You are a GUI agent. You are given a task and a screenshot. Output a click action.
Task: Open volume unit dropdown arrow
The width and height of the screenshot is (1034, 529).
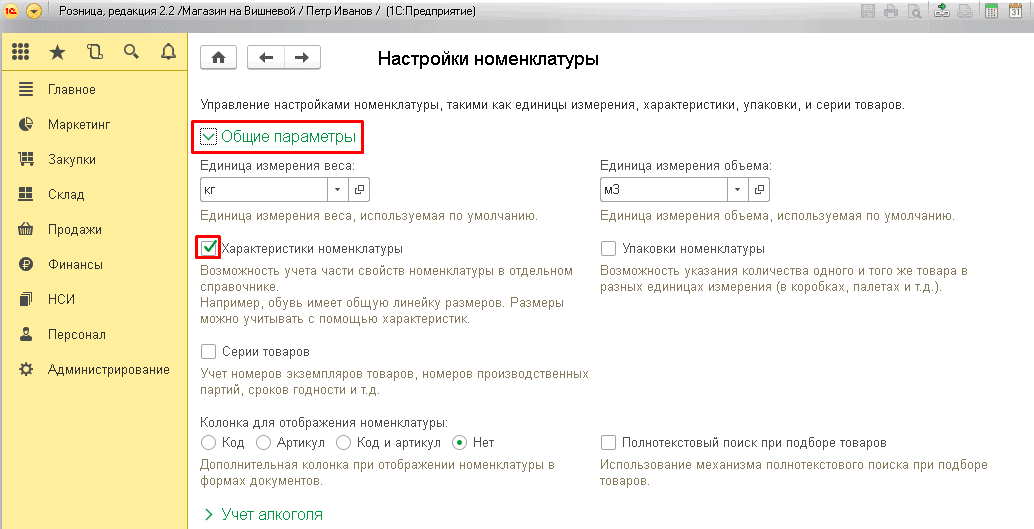pos(738,189)
